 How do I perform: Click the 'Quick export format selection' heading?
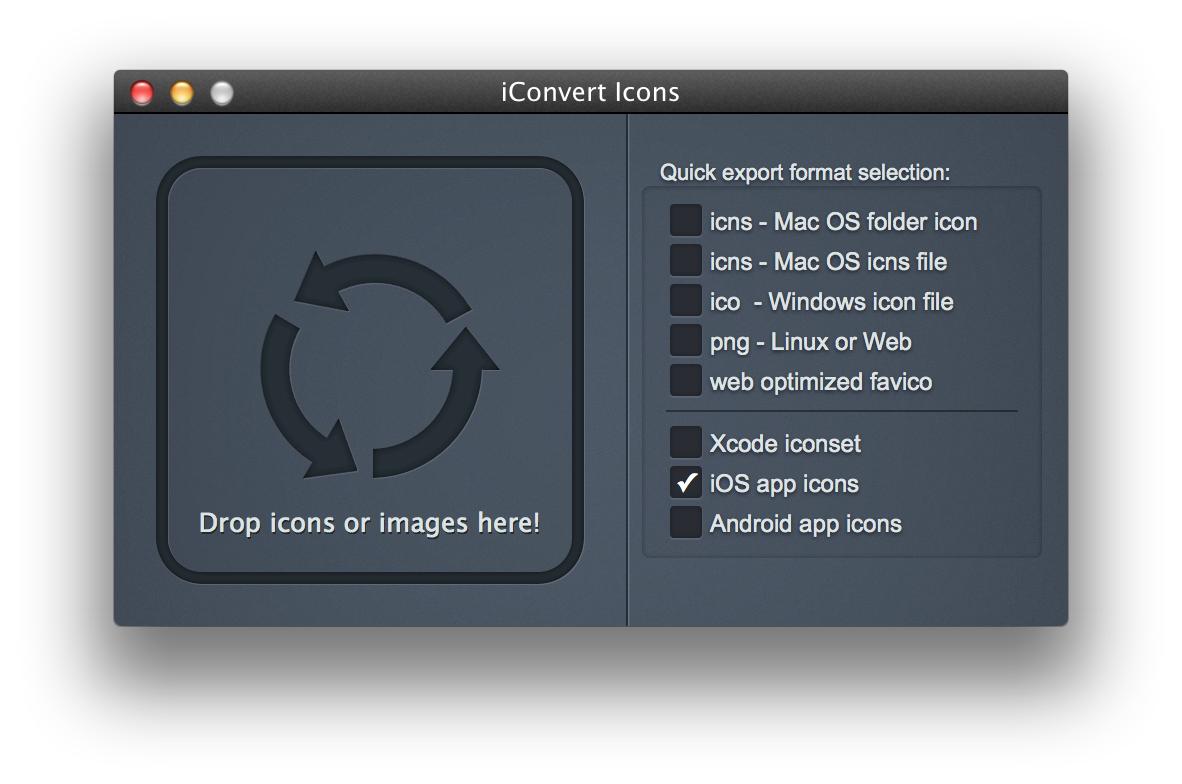point(804,172)
